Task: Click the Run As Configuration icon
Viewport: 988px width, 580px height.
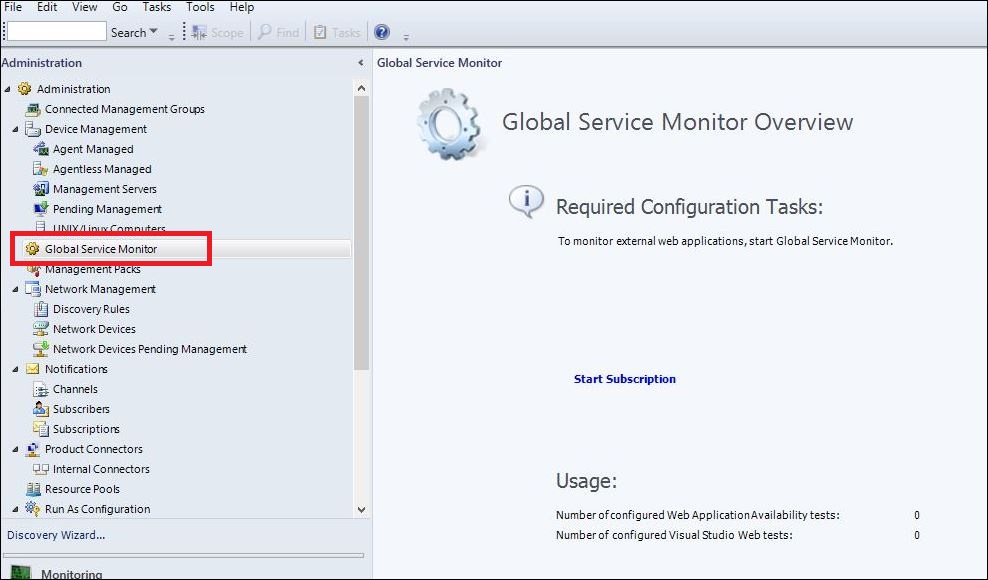Action: coord(33,508)
